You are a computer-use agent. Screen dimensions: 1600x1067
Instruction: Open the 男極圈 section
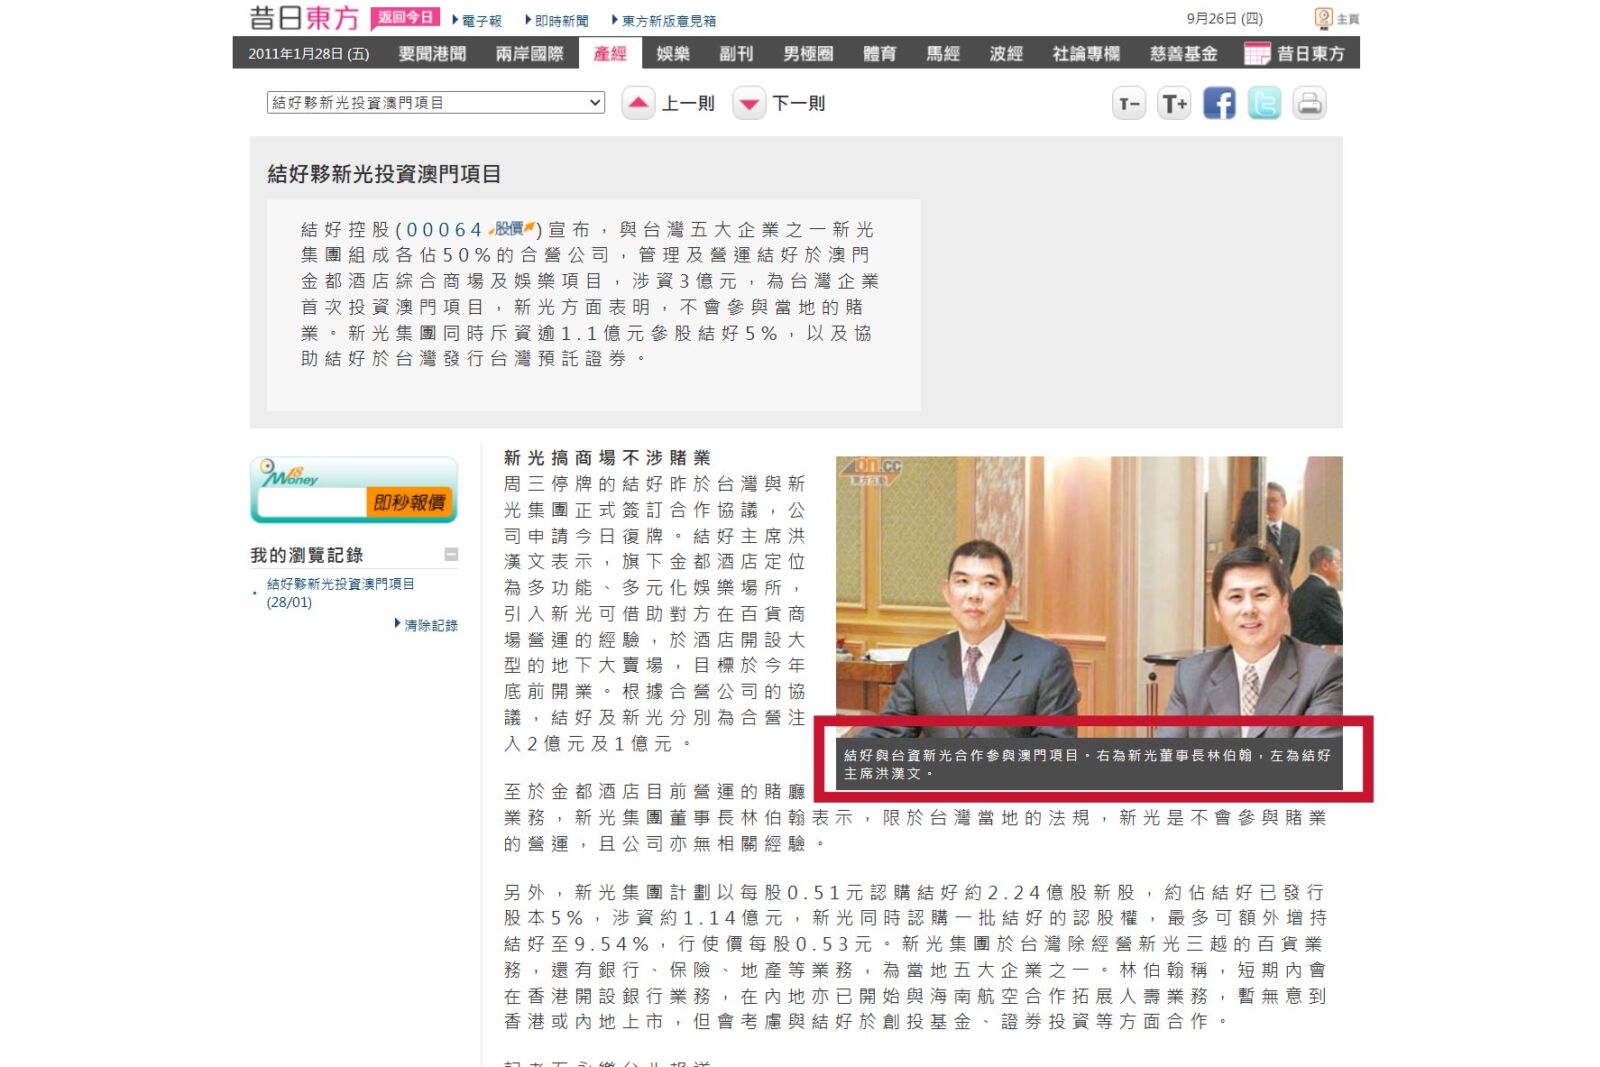808,53
